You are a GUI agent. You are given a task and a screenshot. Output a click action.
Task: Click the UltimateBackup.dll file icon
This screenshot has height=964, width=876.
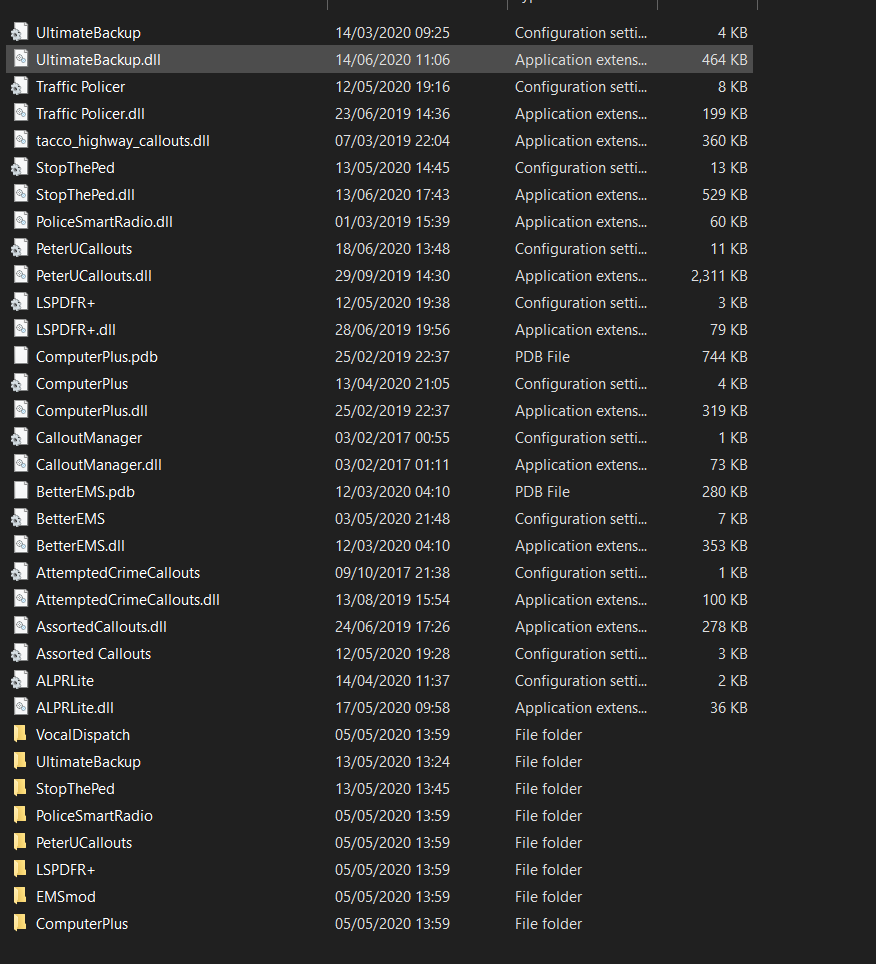(20, 60)
